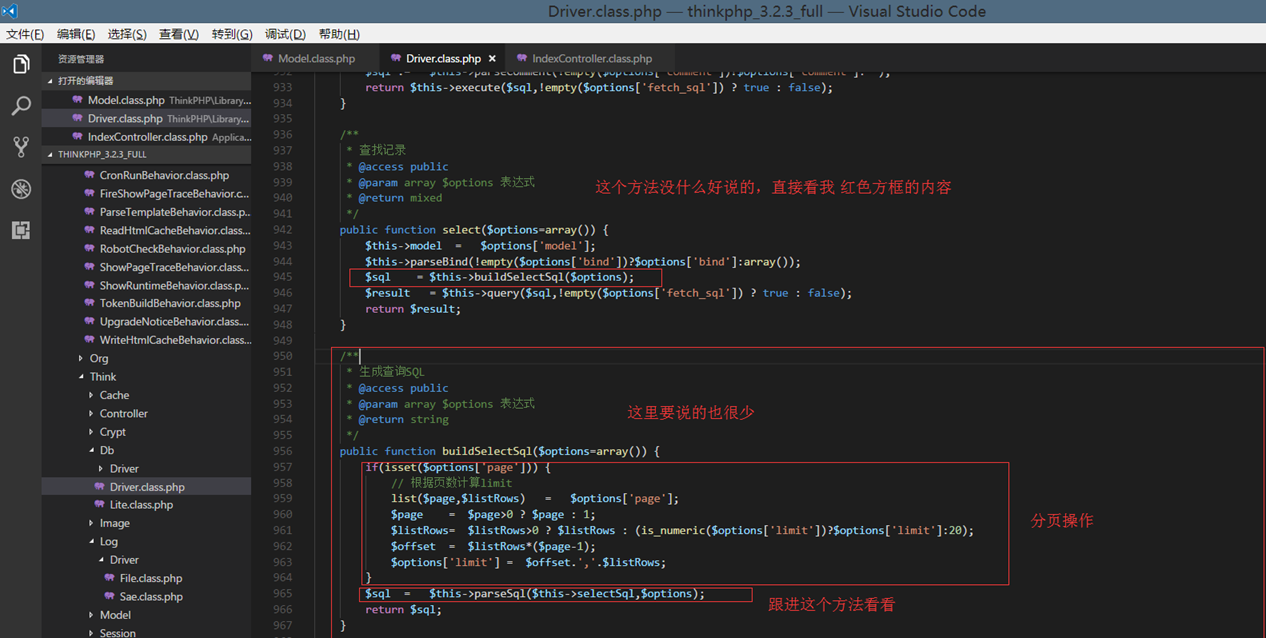1266x638 pixels.
Task: Open ParseTemplateBehavior.class.php file
Action: (174, 212)
